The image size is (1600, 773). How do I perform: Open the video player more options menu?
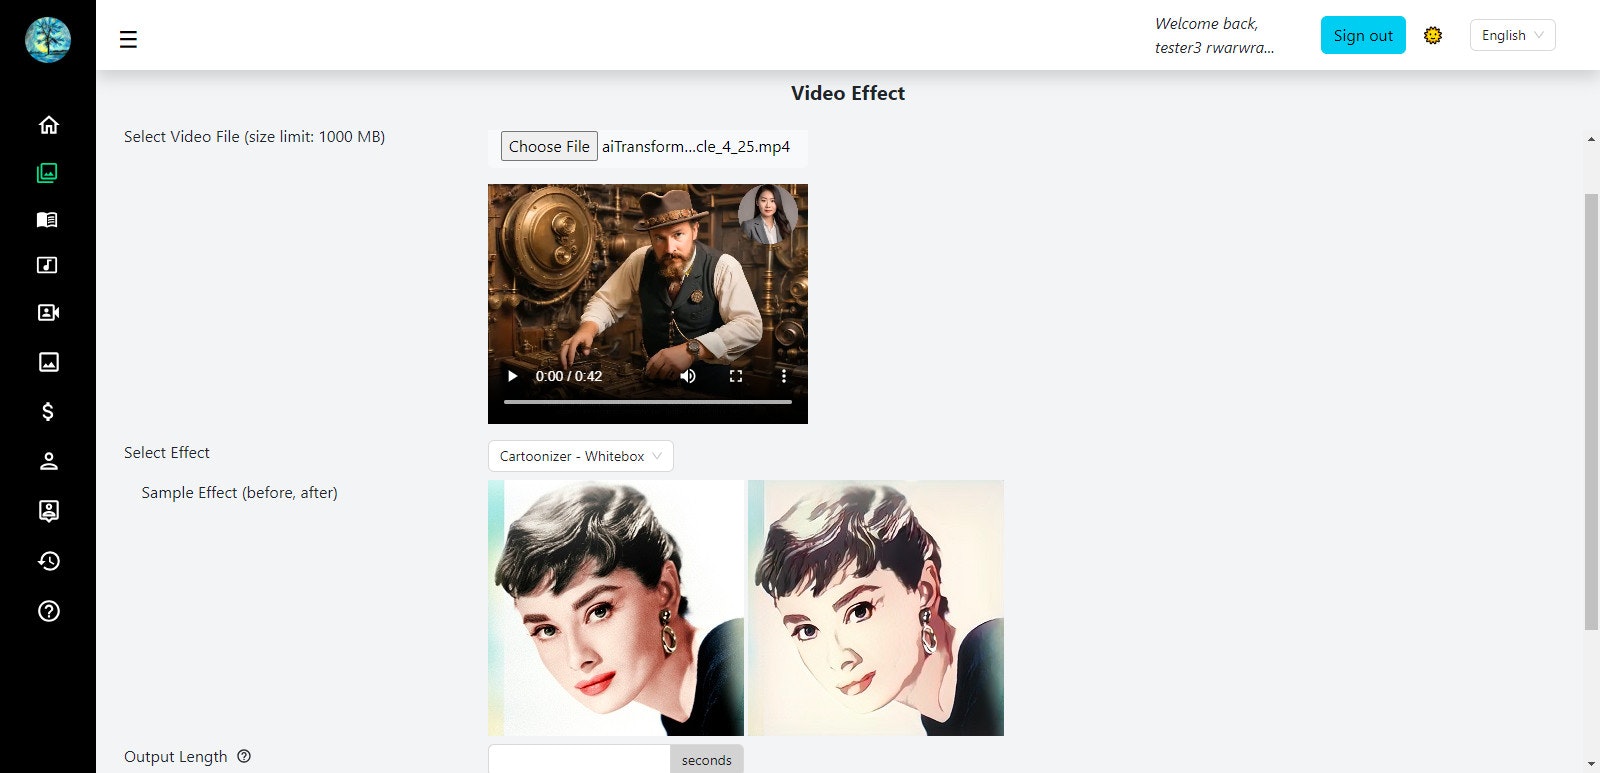pyautogui.click(x=784, y=376)
